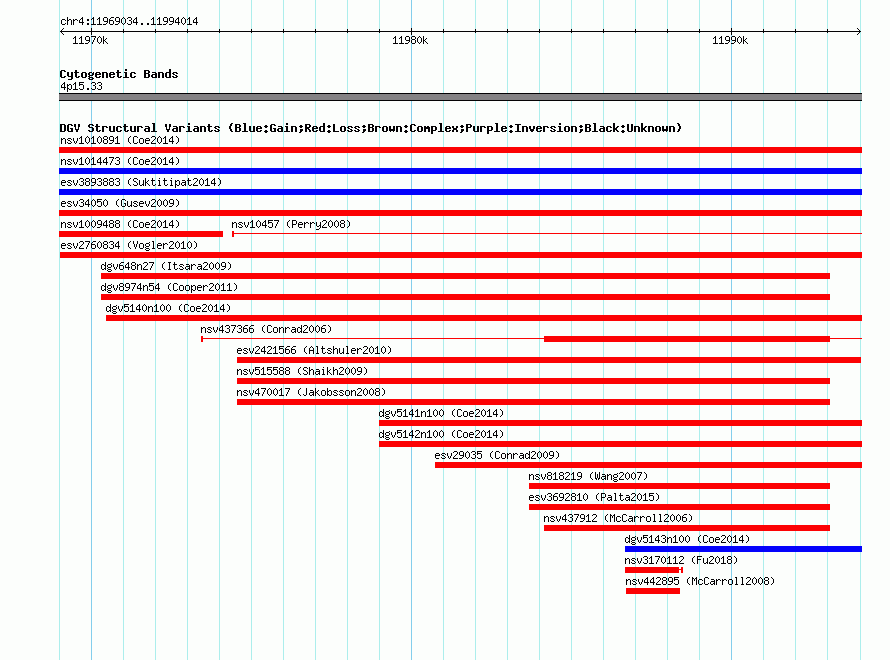
Task: Click the dgv5142n100 (Coe2014) label
Action: (441, 434)
